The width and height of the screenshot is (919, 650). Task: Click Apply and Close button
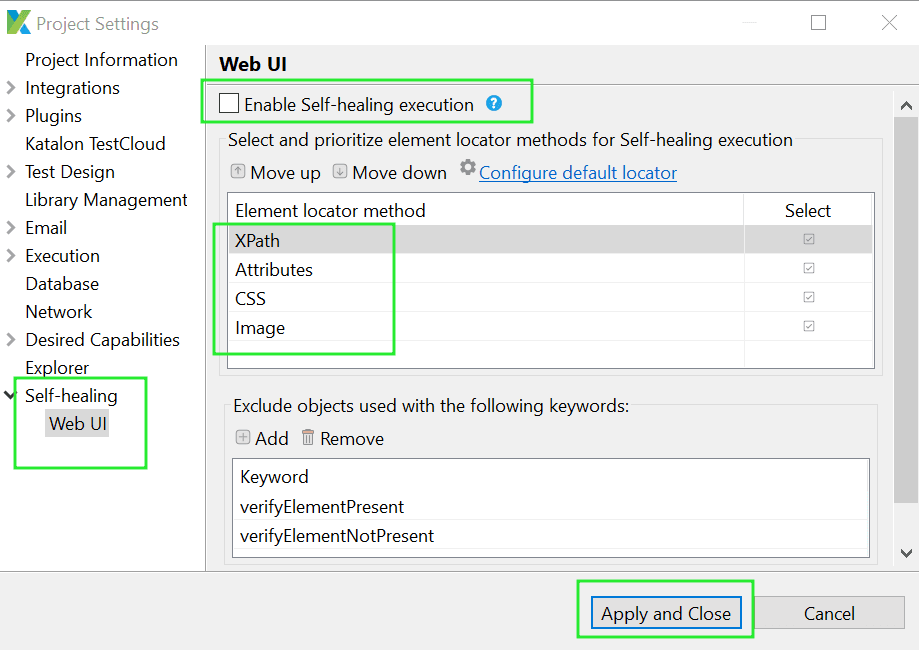[x=666, y=612]
